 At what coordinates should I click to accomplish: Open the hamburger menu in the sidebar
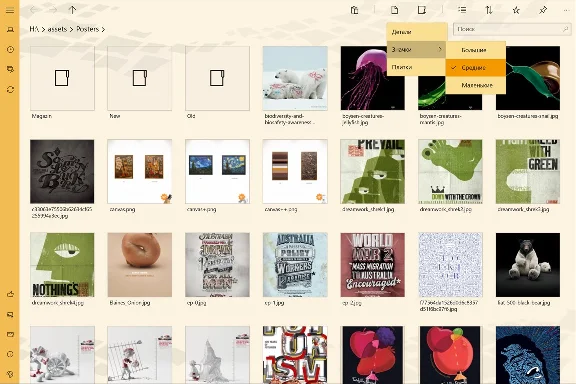pyautogui.click(x=10, y=10)
